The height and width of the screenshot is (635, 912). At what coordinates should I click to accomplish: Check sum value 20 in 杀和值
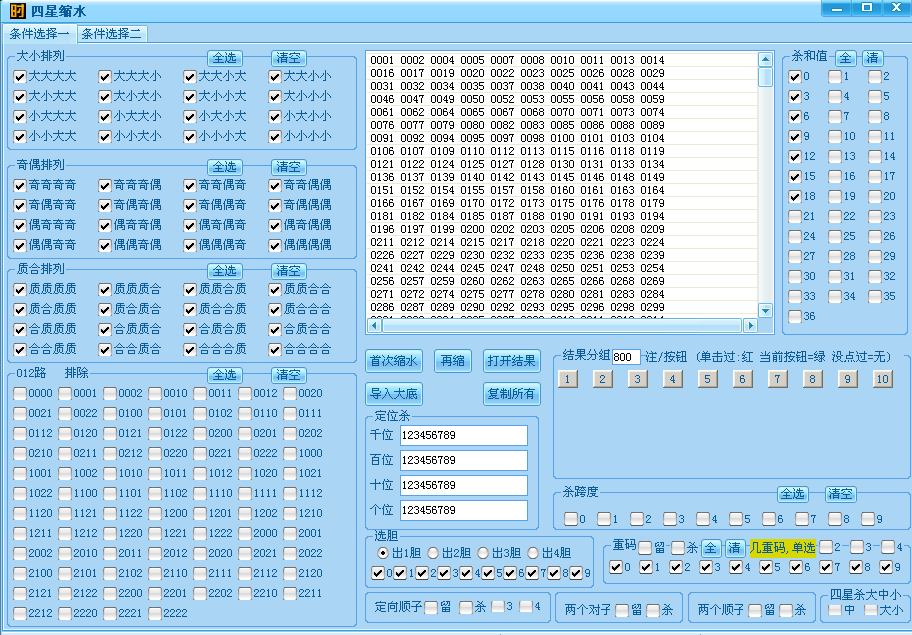[x=874, y=197]
